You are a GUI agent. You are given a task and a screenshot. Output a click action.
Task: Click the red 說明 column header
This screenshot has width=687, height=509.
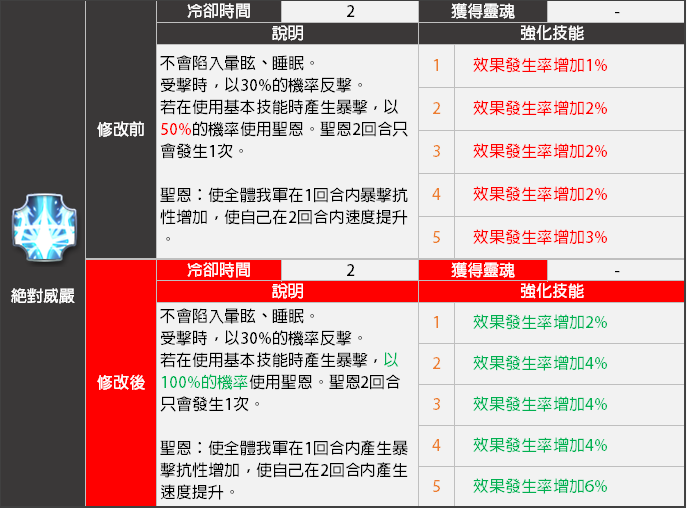(287, 291)
